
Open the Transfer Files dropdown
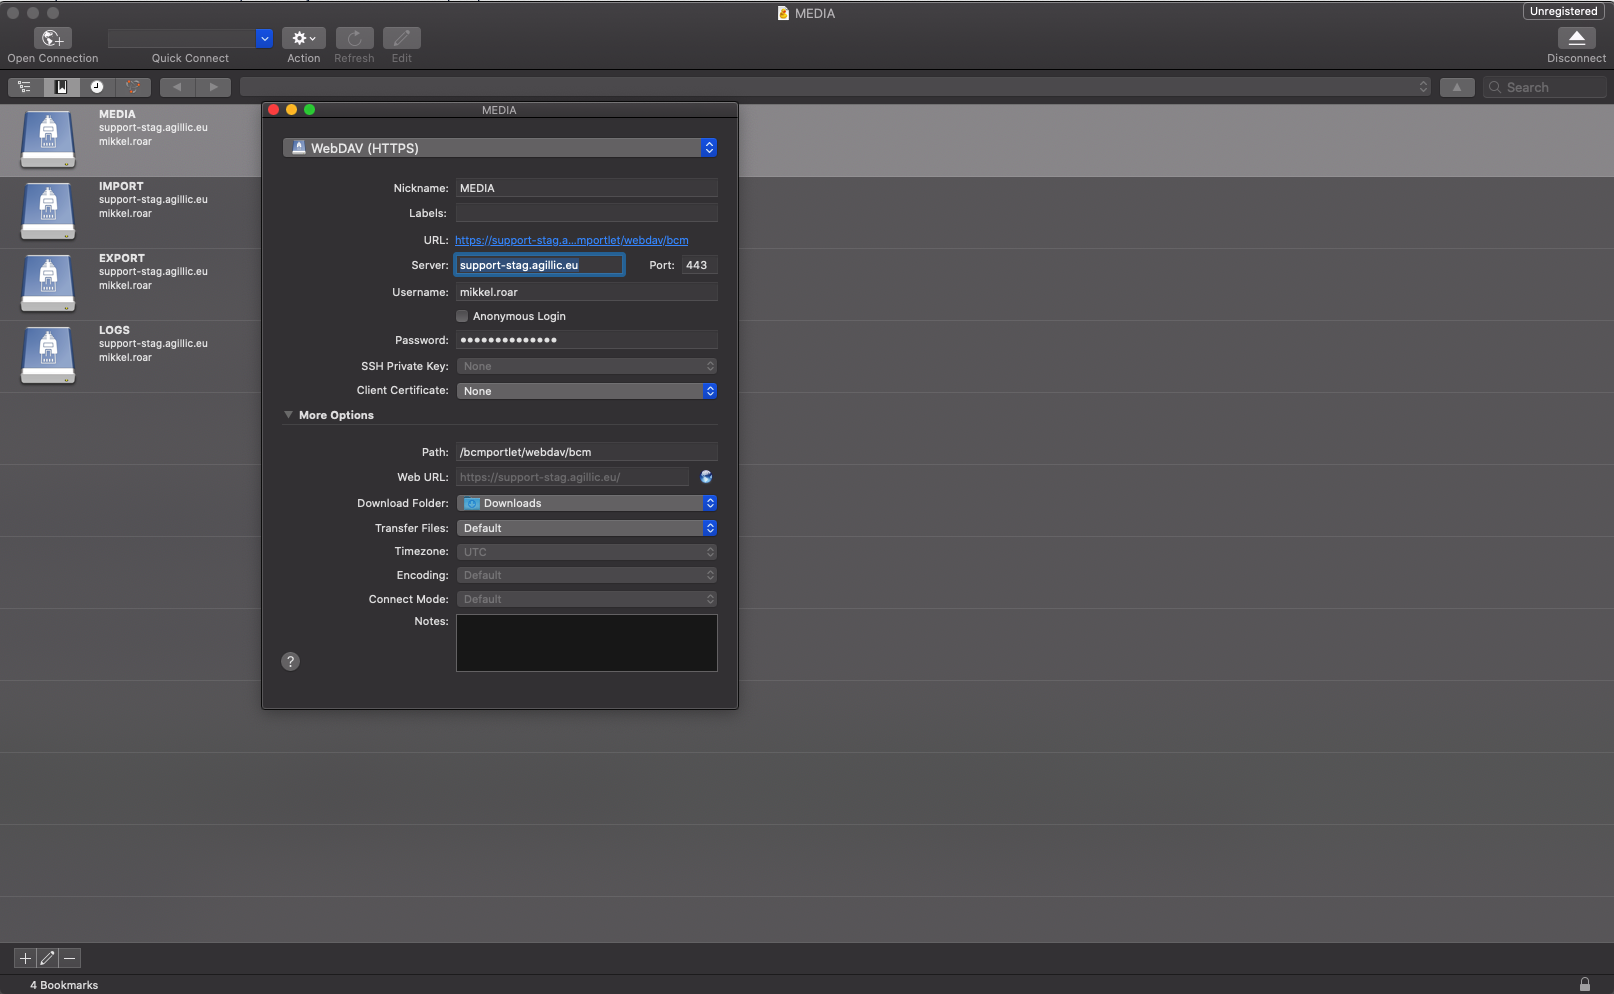tap(587, 528)
